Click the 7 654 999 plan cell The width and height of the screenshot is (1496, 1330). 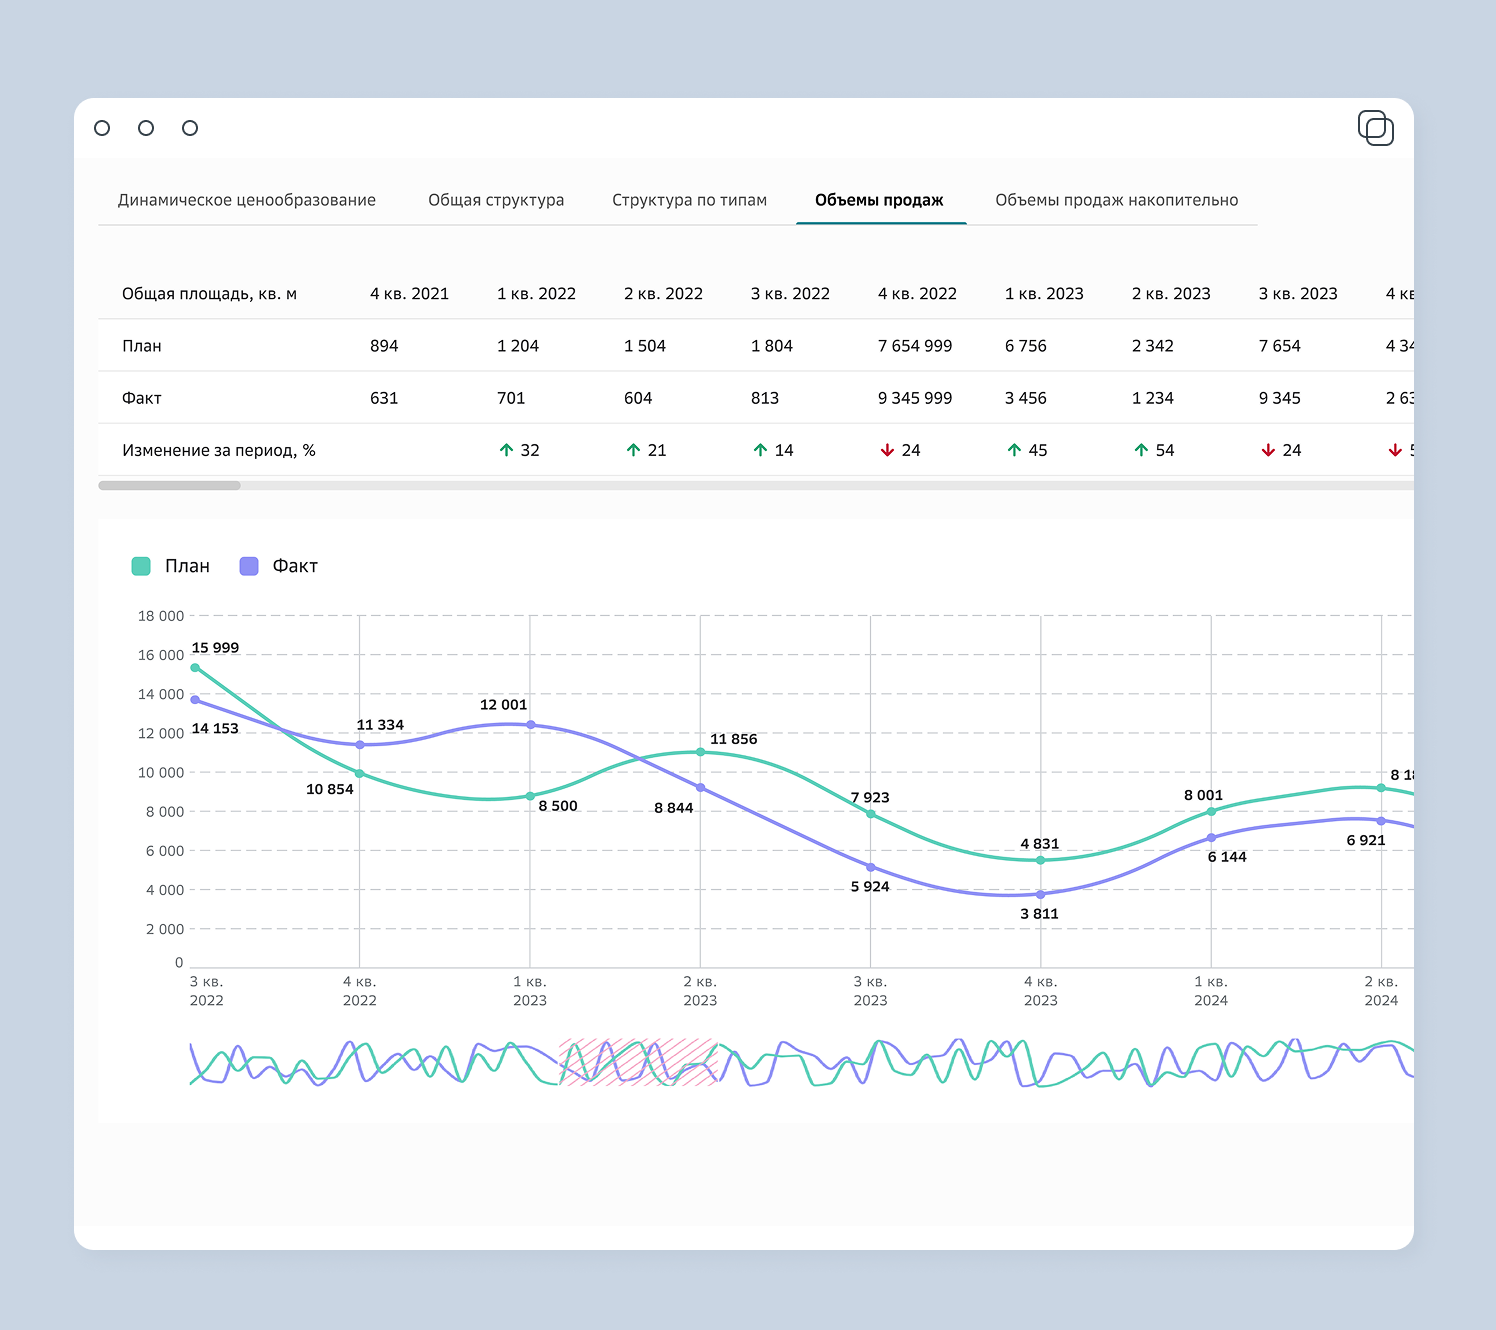[915, 346]
